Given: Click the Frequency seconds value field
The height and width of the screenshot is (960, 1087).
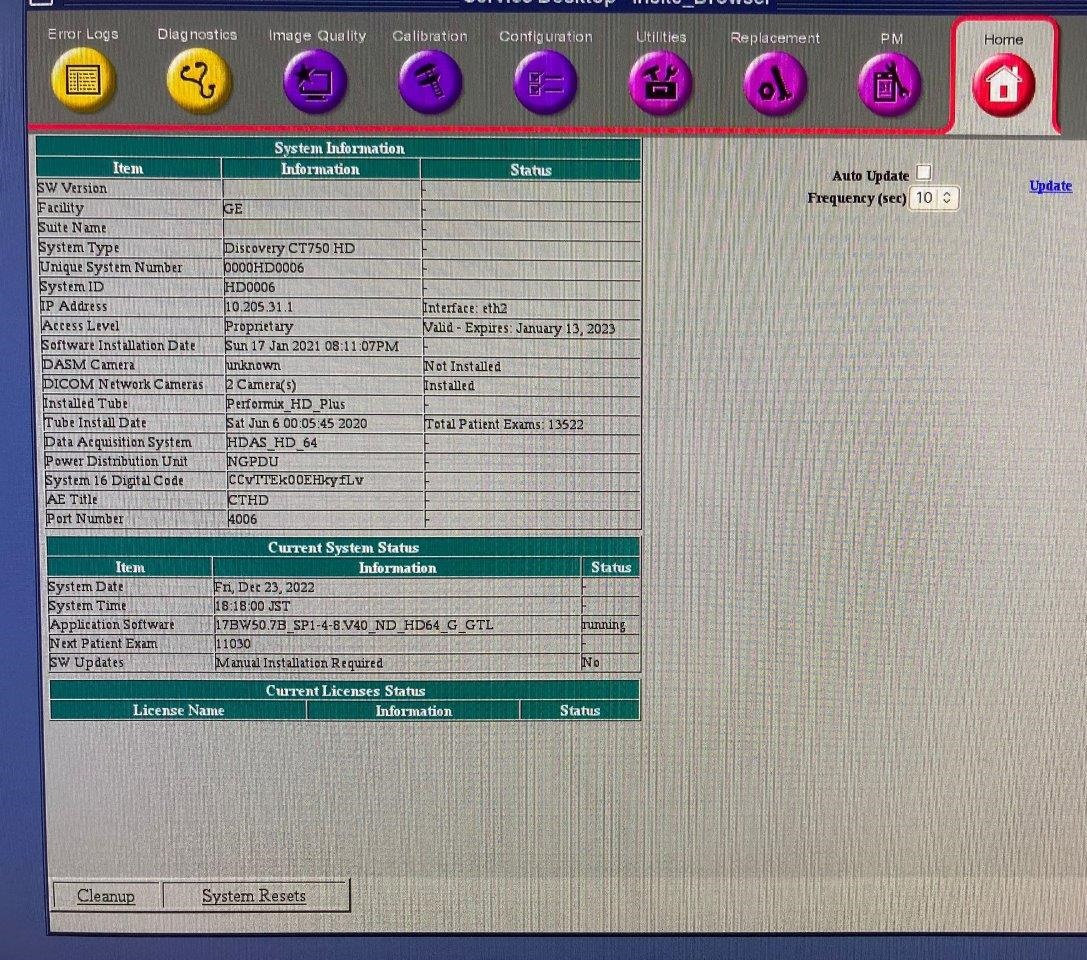Looking at the screenshot, I should click(x=925, y=198).
